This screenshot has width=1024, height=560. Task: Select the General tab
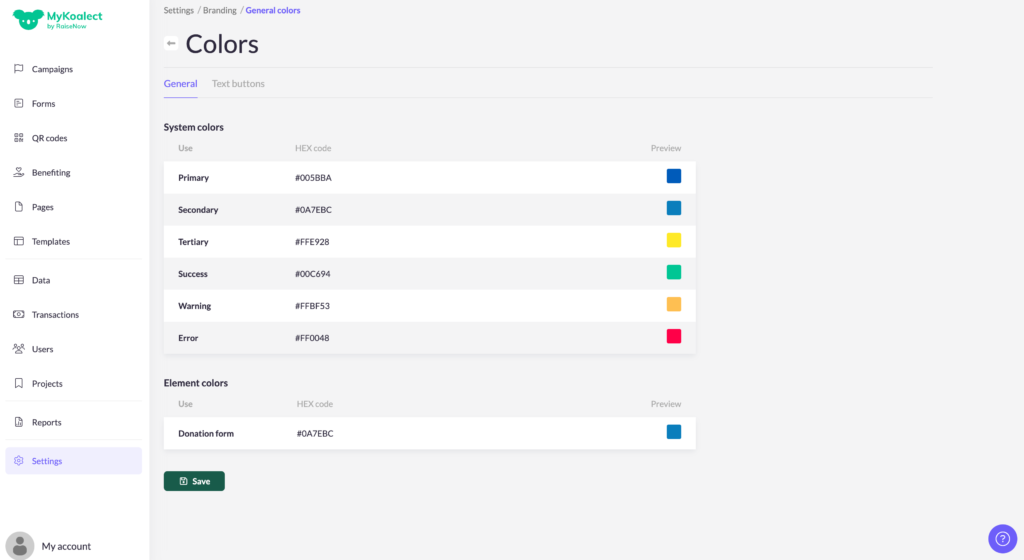pyautogui.click(x=180, y=84)
